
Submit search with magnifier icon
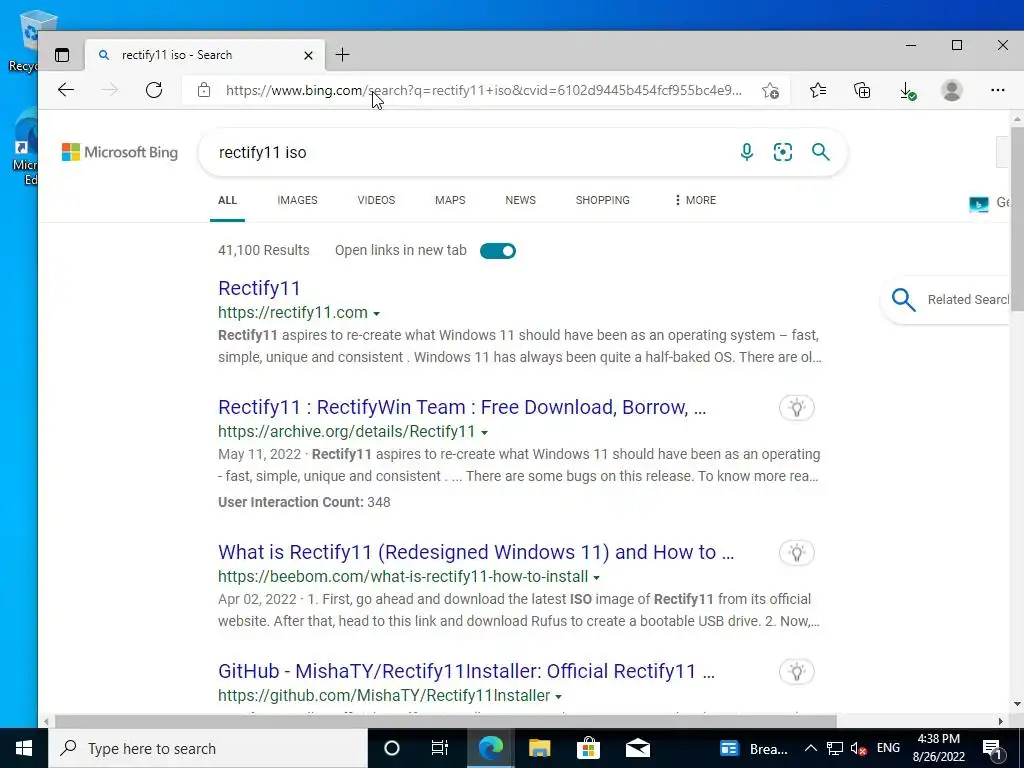click(820, 152)
